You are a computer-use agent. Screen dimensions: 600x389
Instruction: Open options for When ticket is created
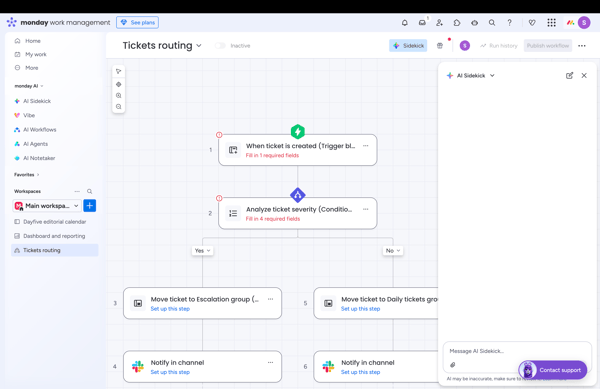tap(365, 146)
